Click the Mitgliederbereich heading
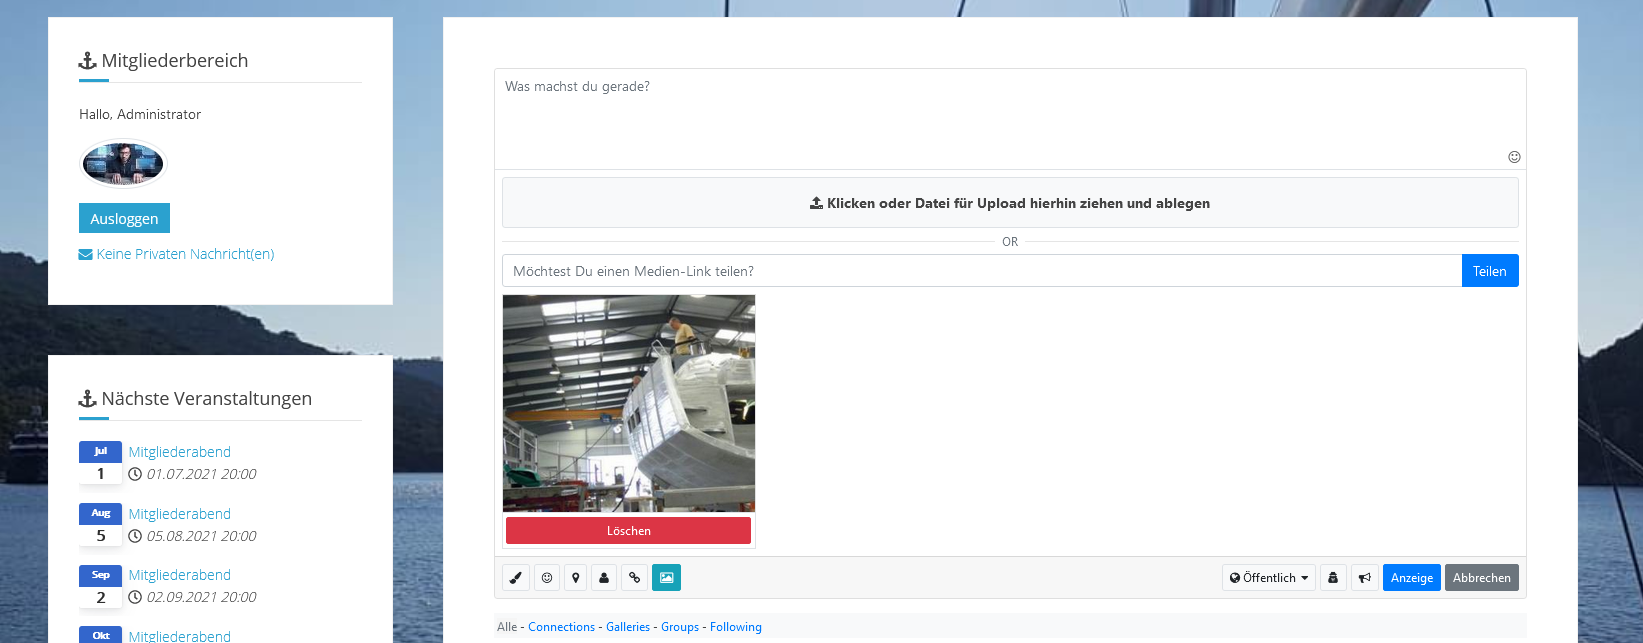 [x=175, y=60]
